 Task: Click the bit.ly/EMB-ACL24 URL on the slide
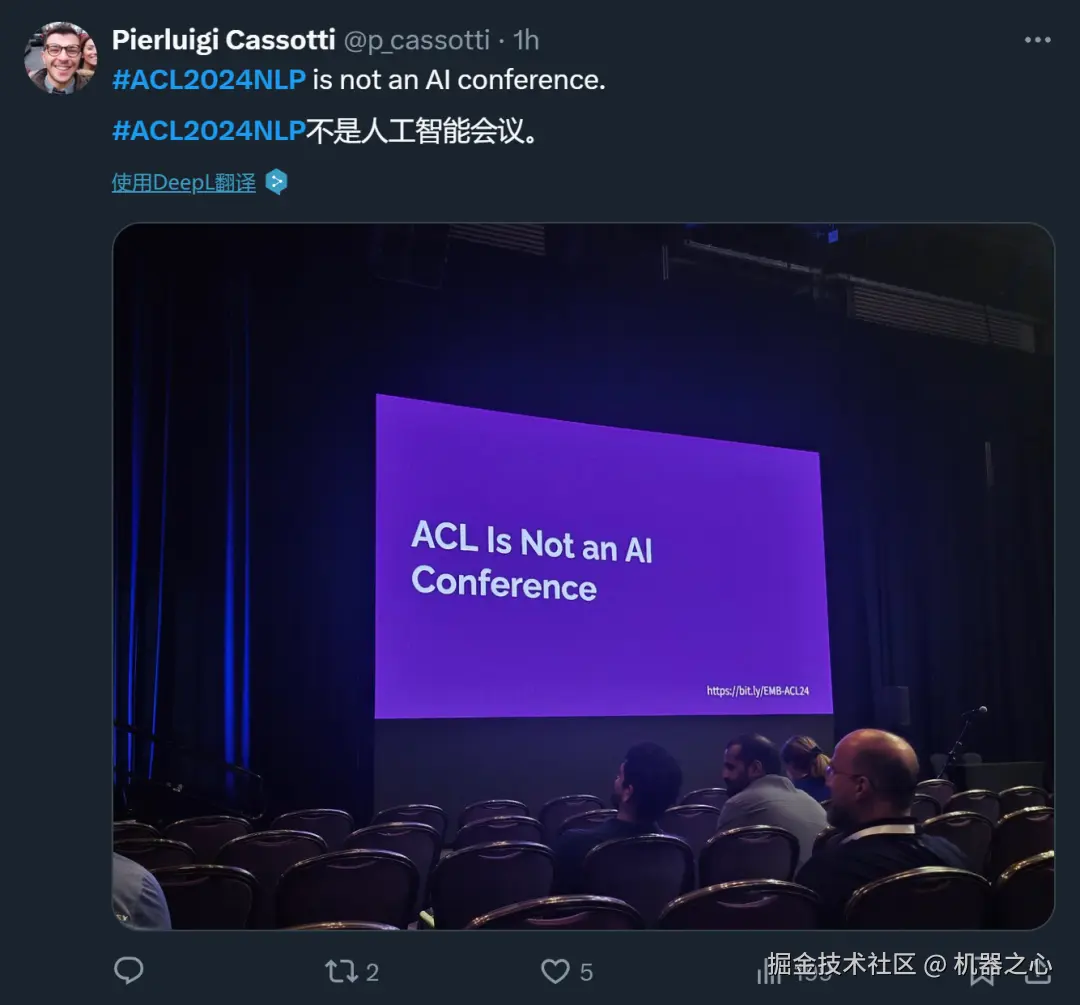(x=758, y=690)
